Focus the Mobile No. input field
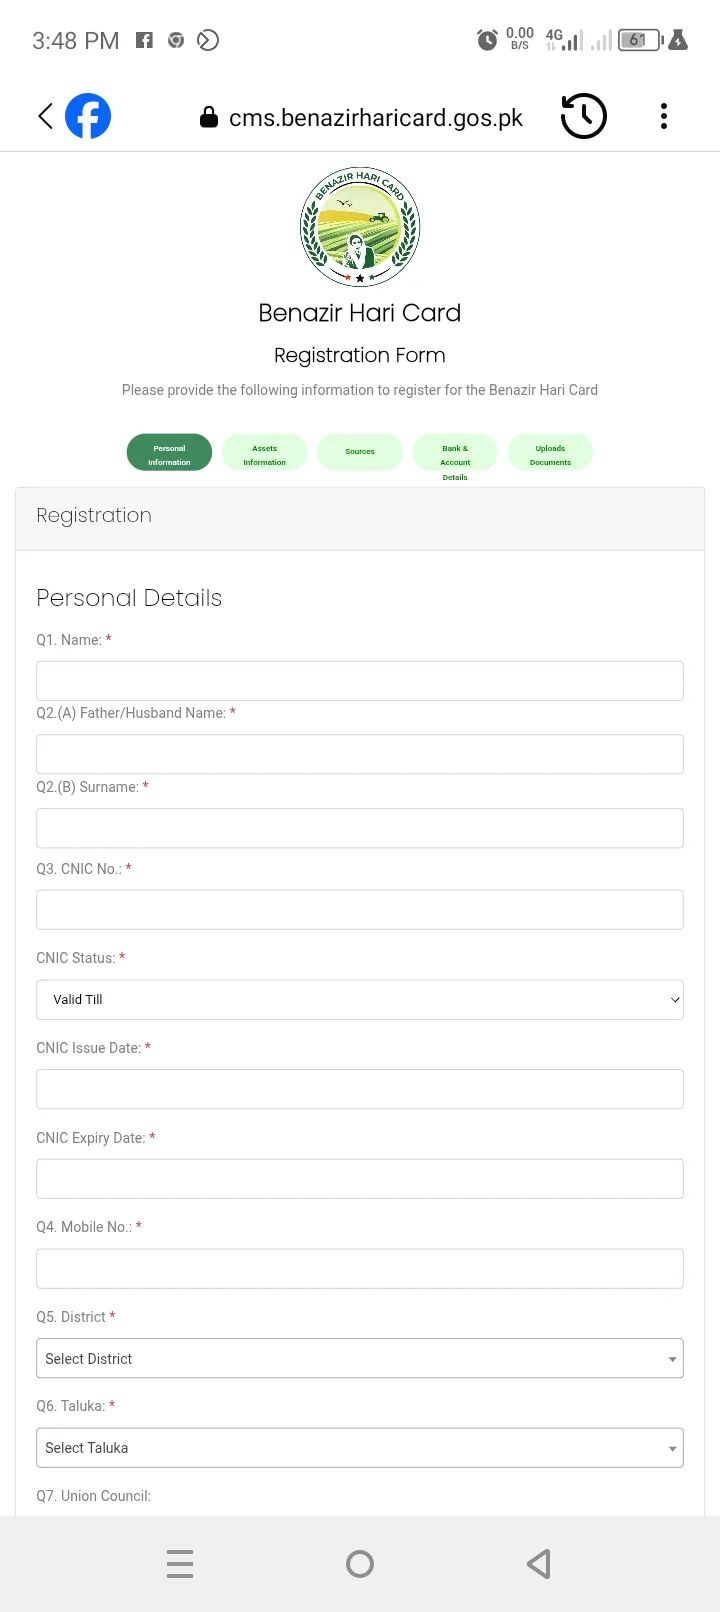 pos(360,1269)
